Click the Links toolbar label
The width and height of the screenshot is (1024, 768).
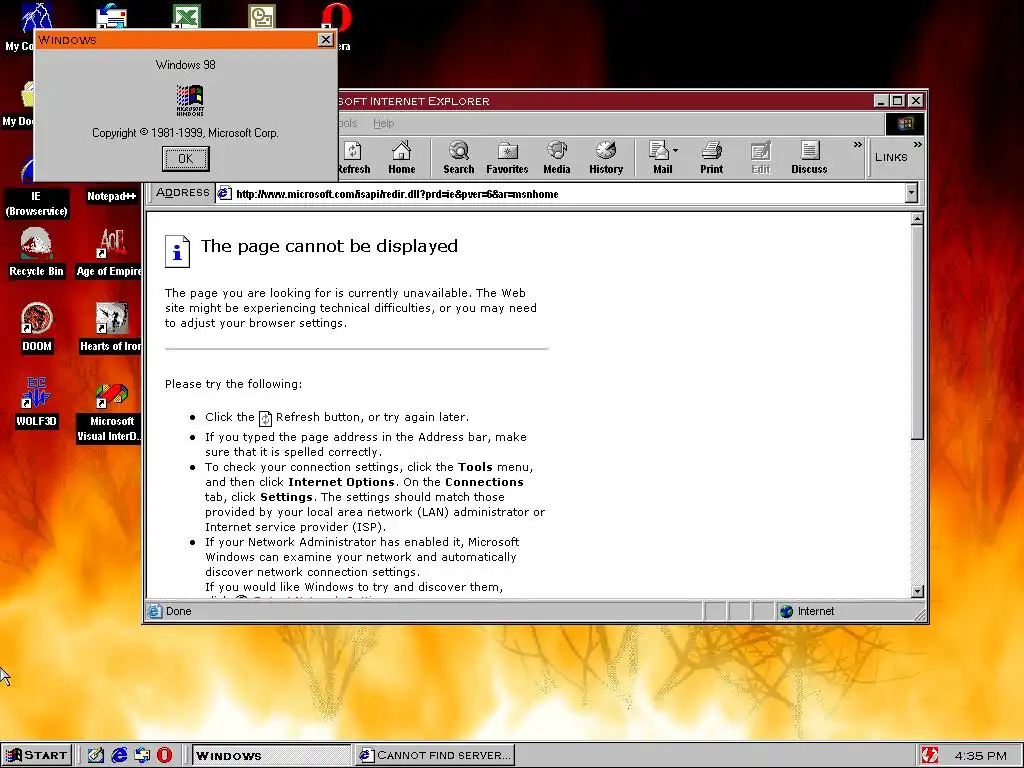891,157
